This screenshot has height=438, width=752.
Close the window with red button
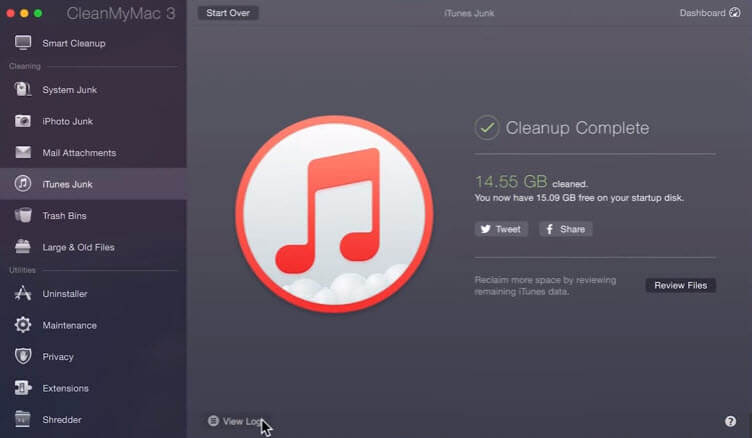[11, 13]
